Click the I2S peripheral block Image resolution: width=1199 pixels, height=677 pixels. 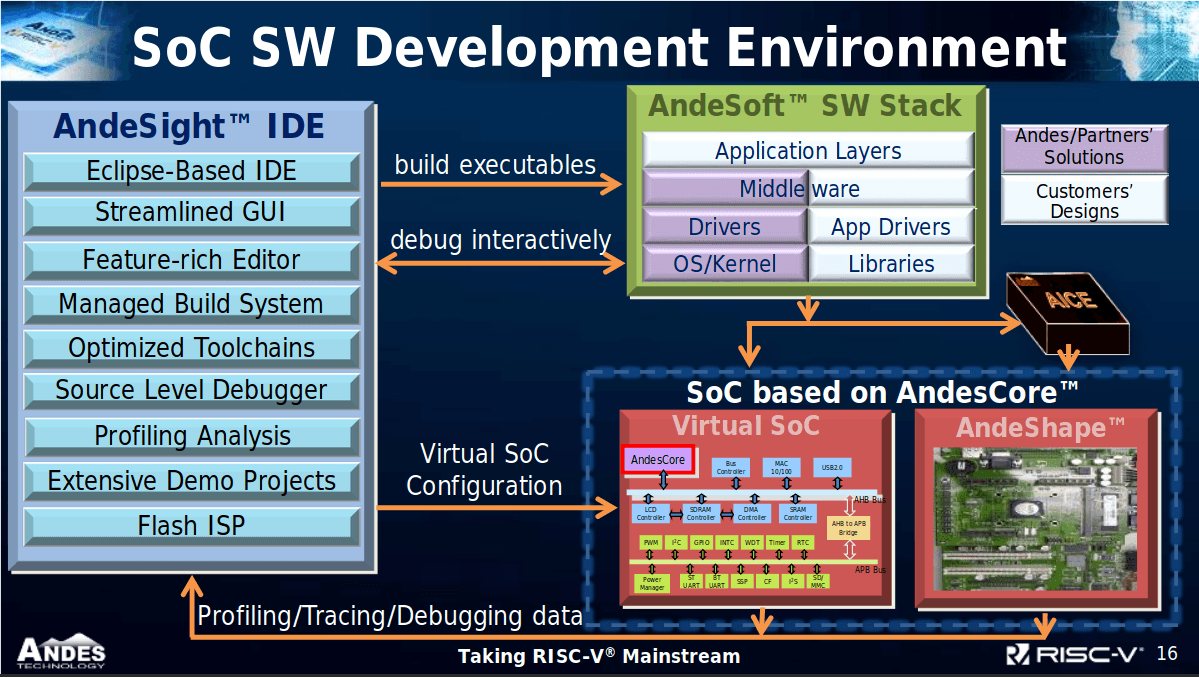(x=793, y=582)
